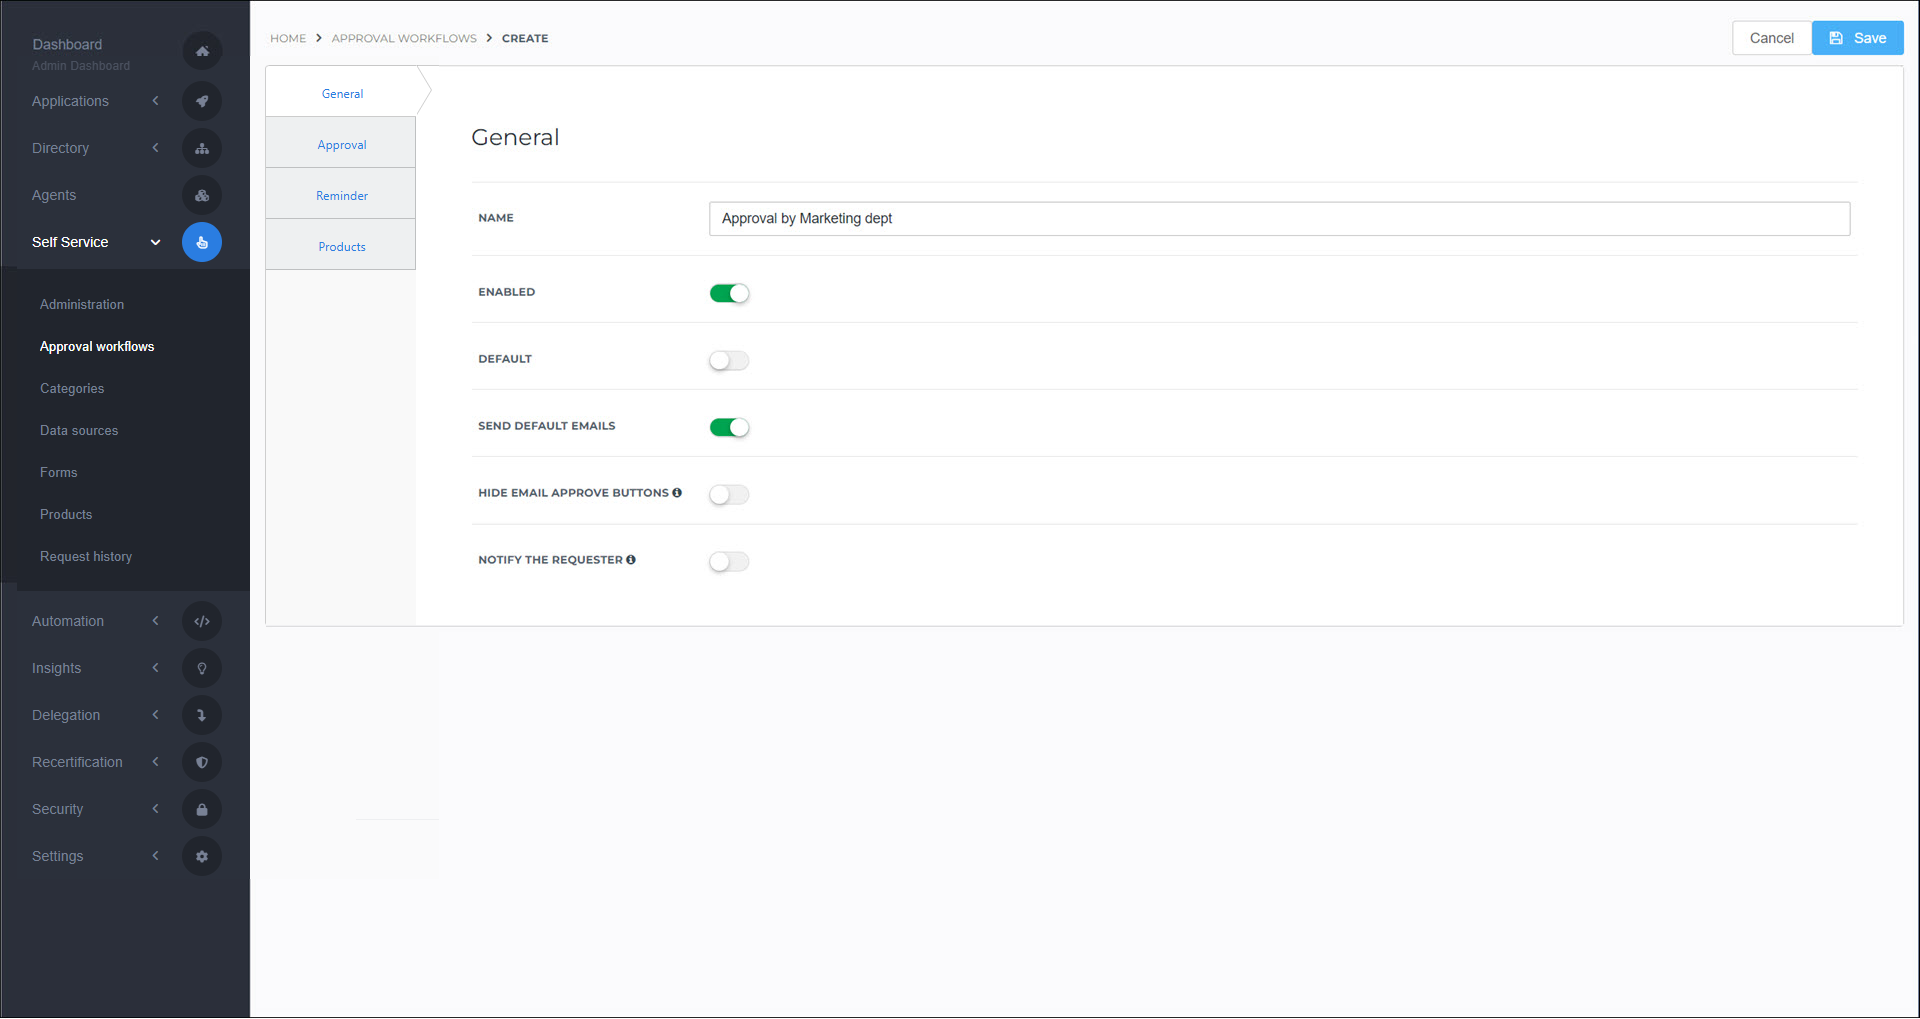Click the Insights lightbulb icon
This screenshot has width=1920, height=1019.
coord(202,667)
